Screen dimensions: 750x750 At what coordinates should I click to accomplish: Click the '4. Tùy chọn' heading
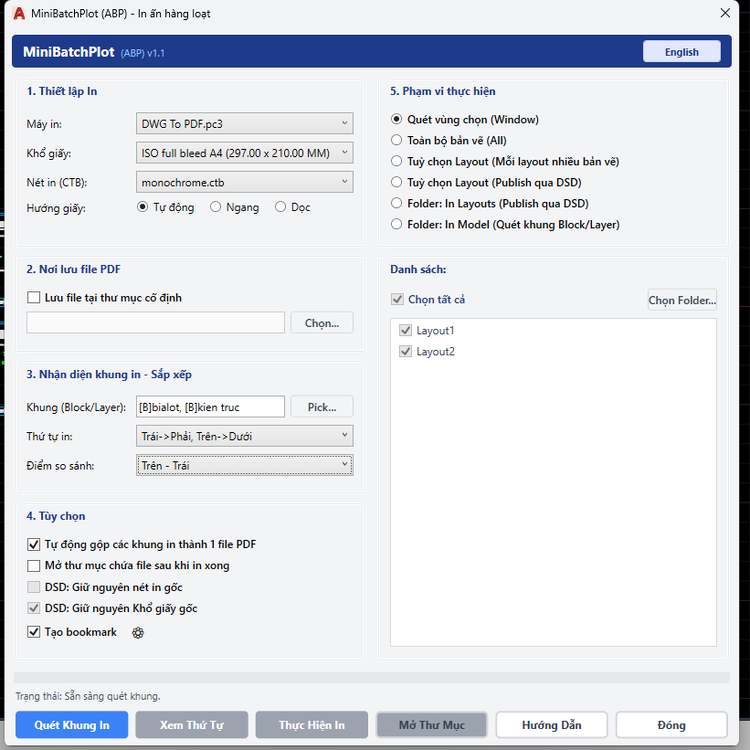[x=56, y=516]
